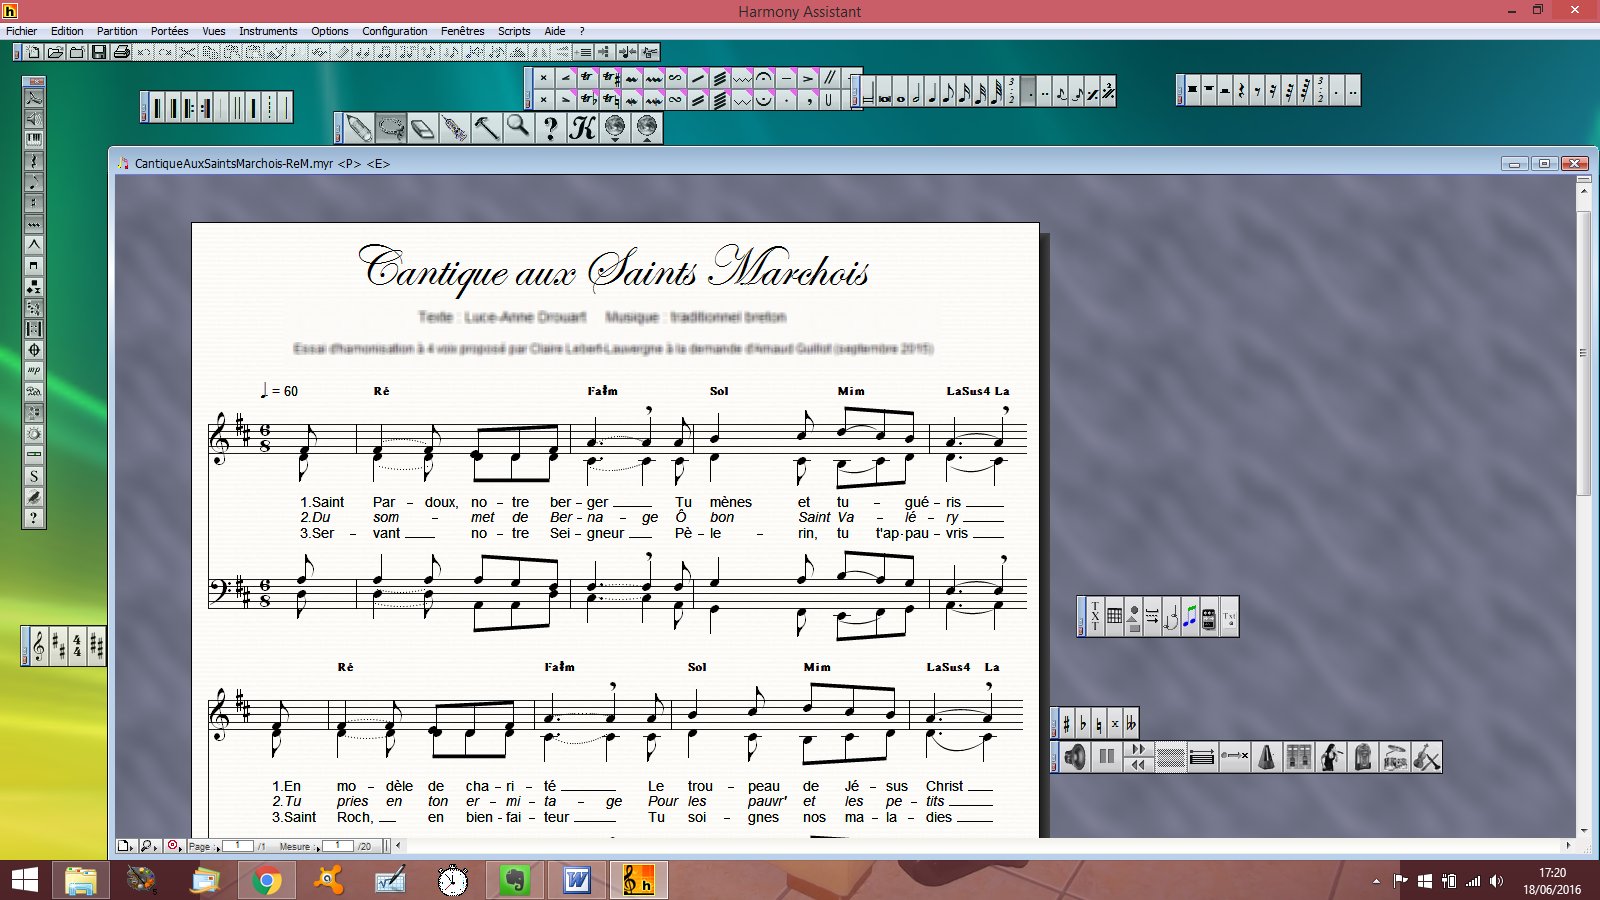
Task: Activate the eraser tool
Action: tap(422, 127)
